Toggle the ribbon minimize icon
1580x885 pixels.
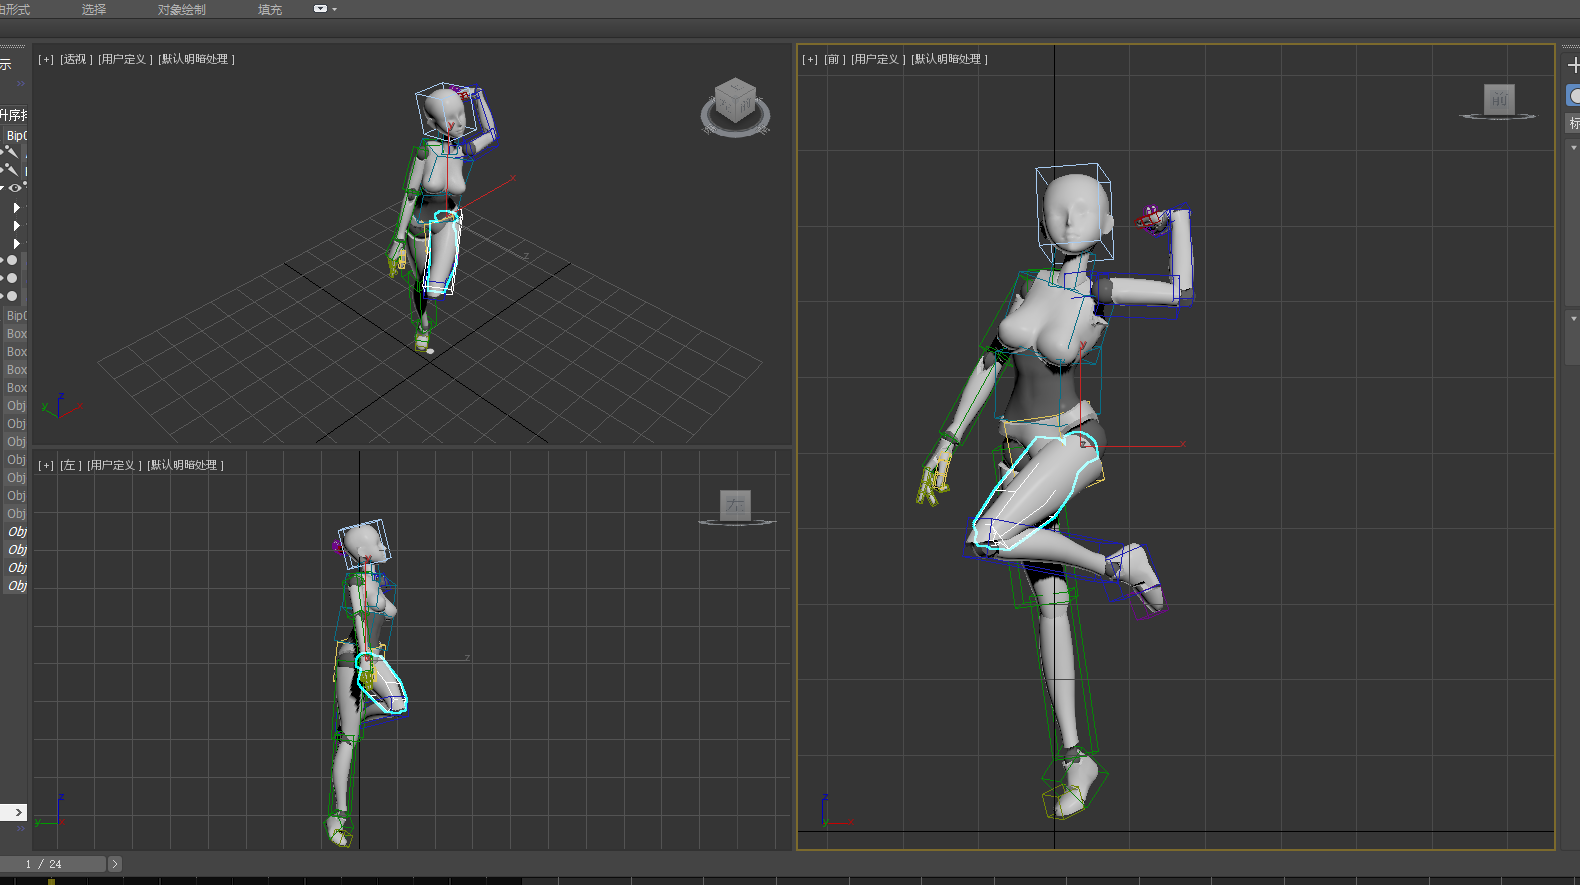pos(320,9)
